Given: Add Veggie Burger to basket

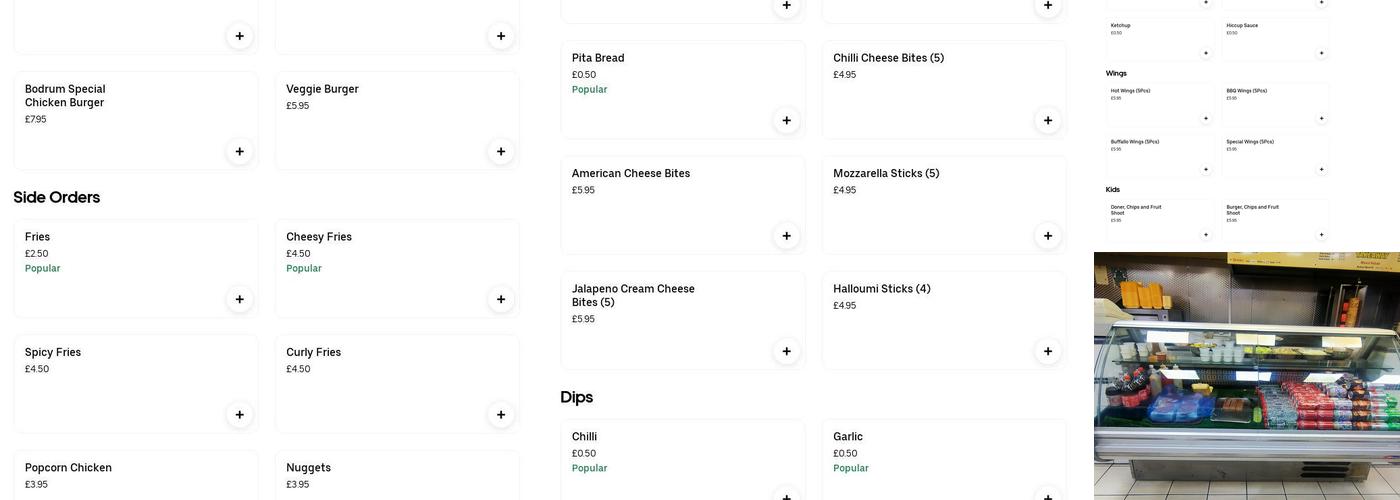Looking at the screenshot, I should coord(501,152).
